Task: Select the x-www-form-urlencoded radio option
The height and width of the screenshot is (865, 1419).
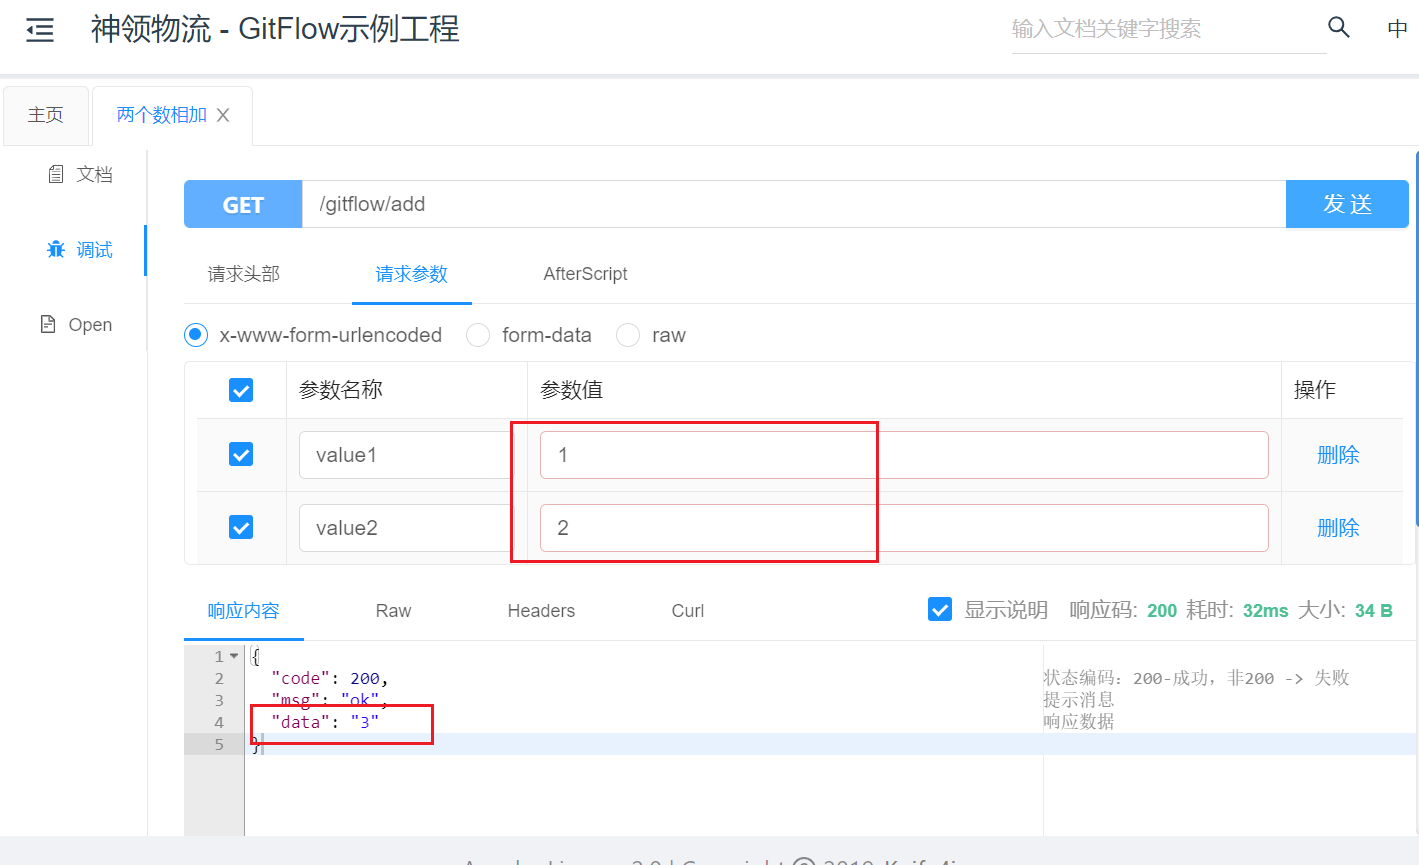Action: 196,335
